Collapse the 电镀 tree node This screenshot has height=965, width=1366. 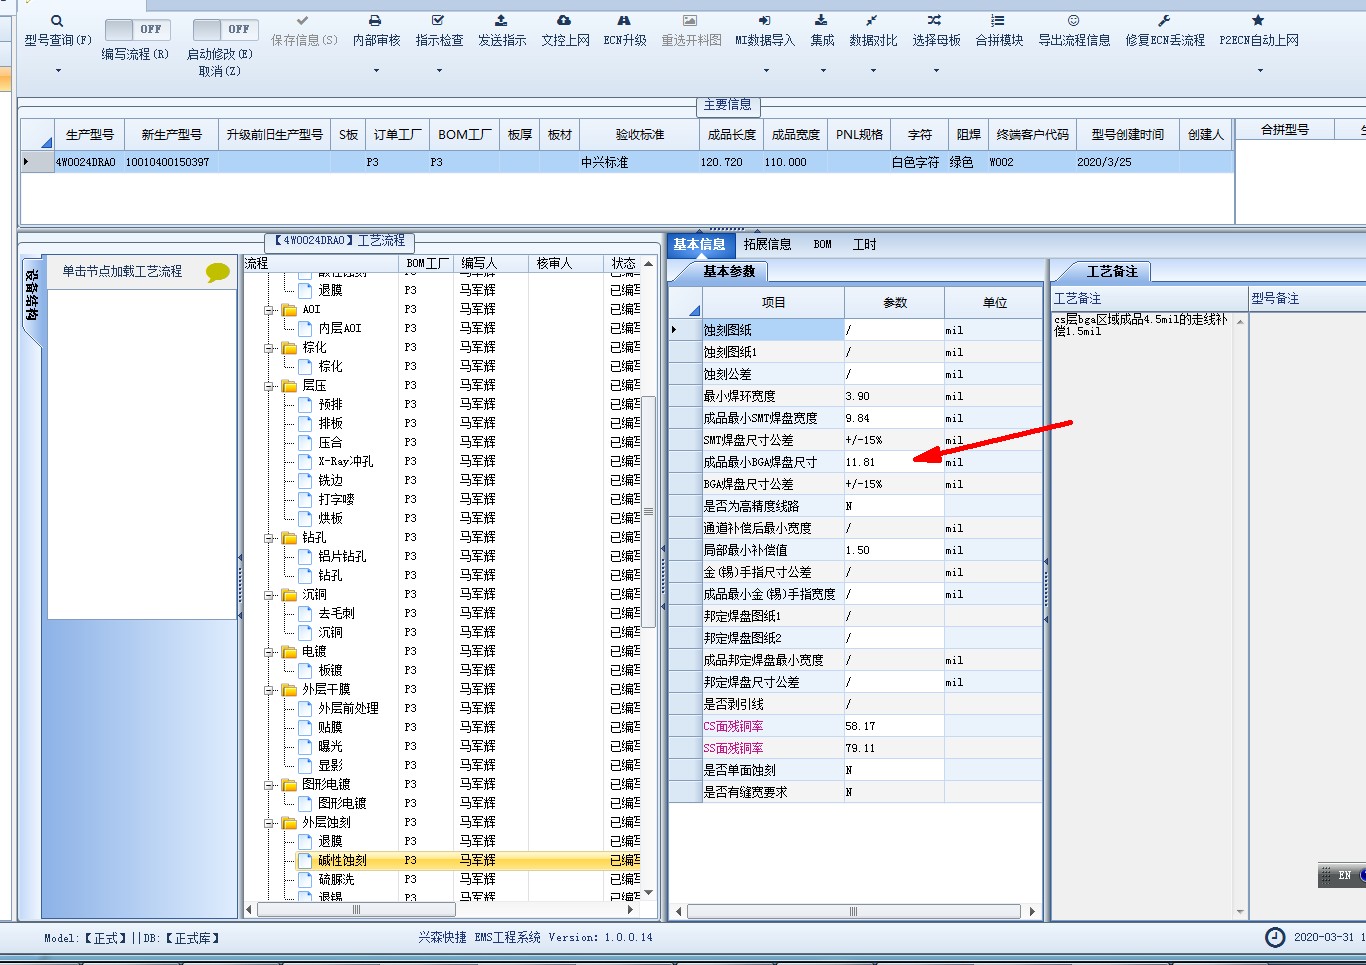coord(269,652)
